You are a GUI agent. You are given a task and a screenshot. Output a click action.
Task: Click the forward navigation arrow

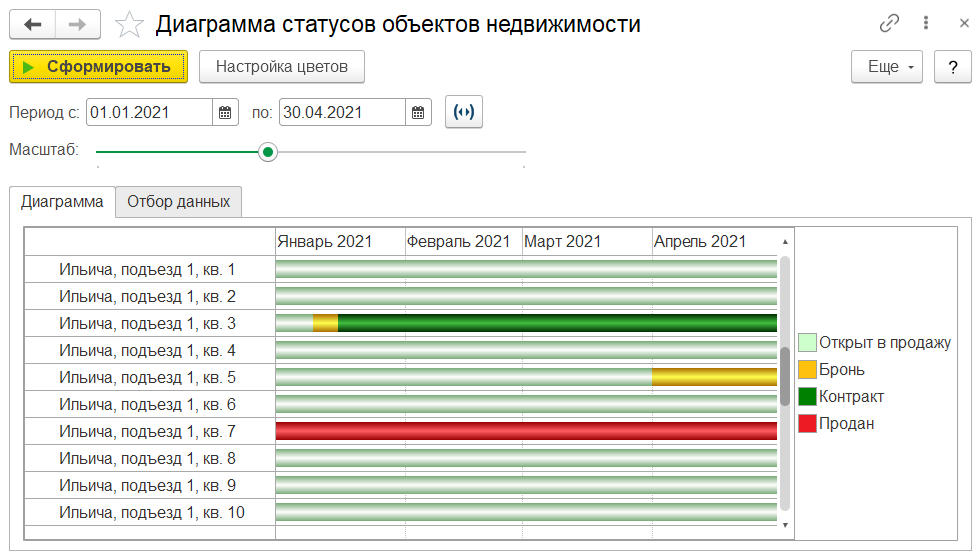(78, 25)
